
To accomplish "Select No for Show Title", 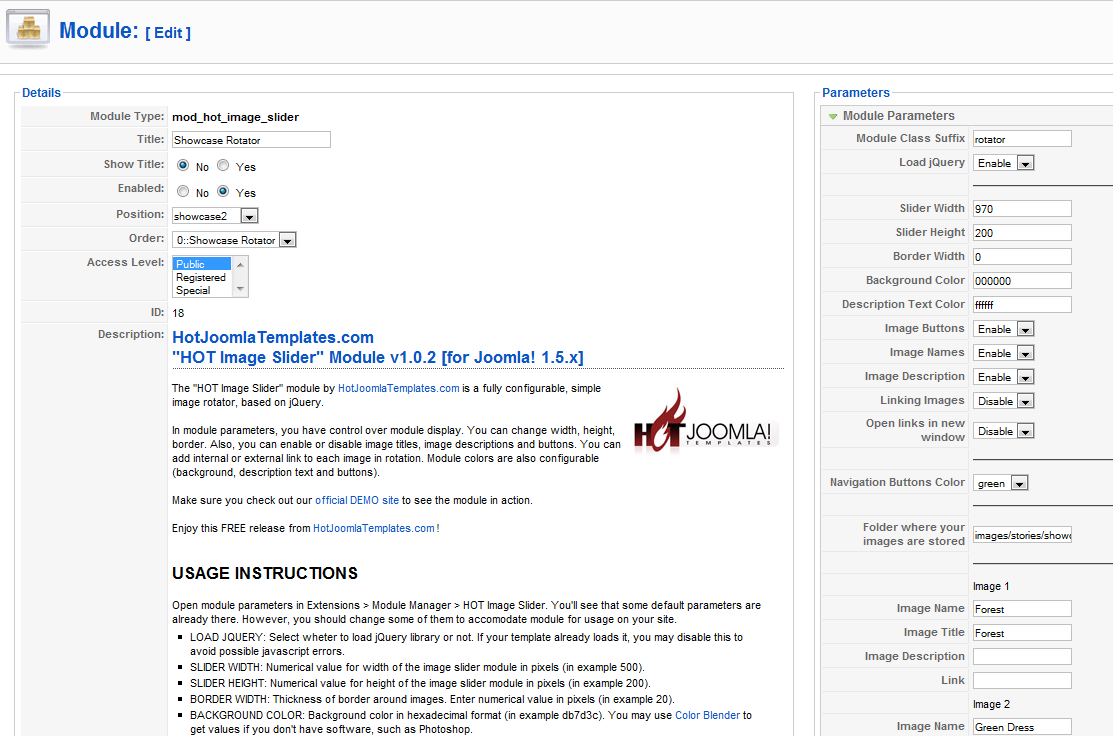I will point(183,165).
